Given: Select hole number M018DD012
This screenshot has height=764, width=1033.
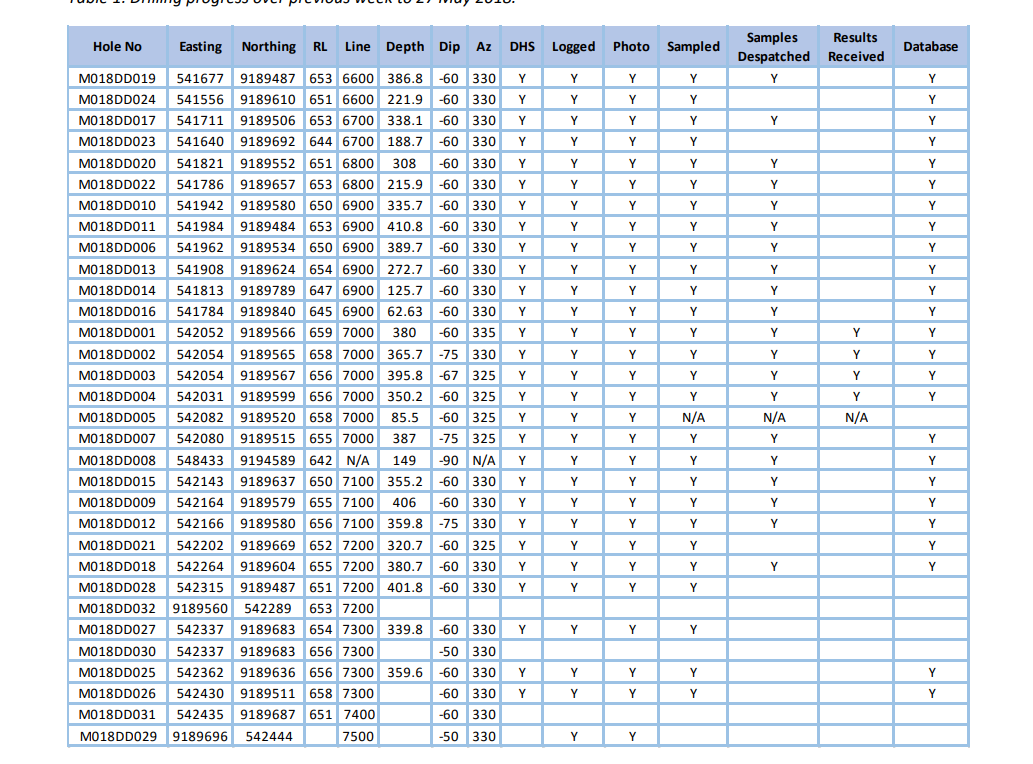Looking at the screenshot, I should (x=117, y=524).
